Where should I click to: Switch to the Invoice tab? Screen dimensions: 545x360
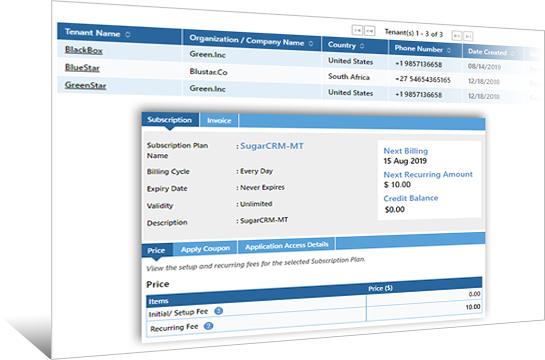coord(219,121)
